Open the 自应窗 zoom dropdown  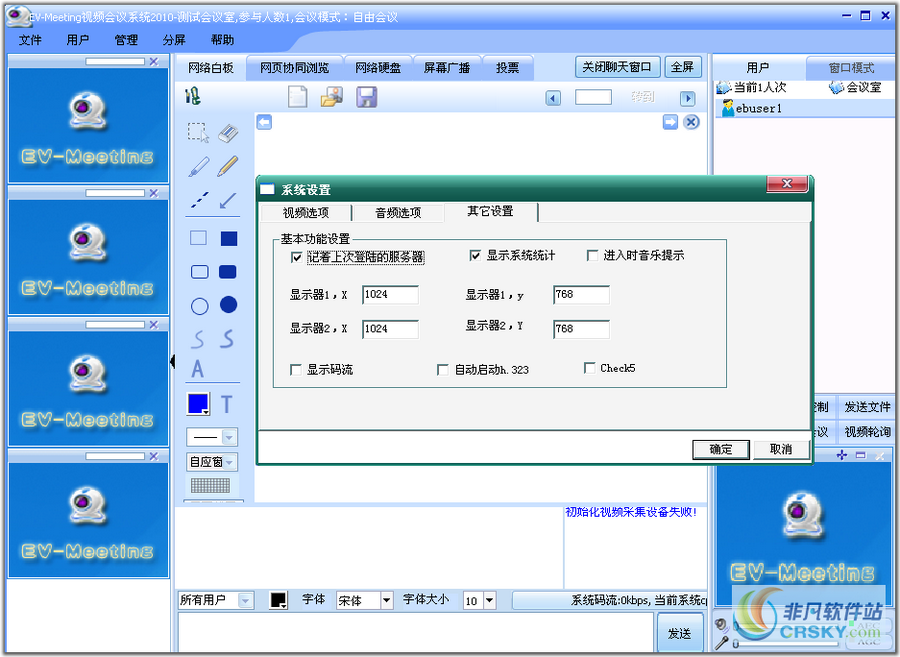coord(230,462)
